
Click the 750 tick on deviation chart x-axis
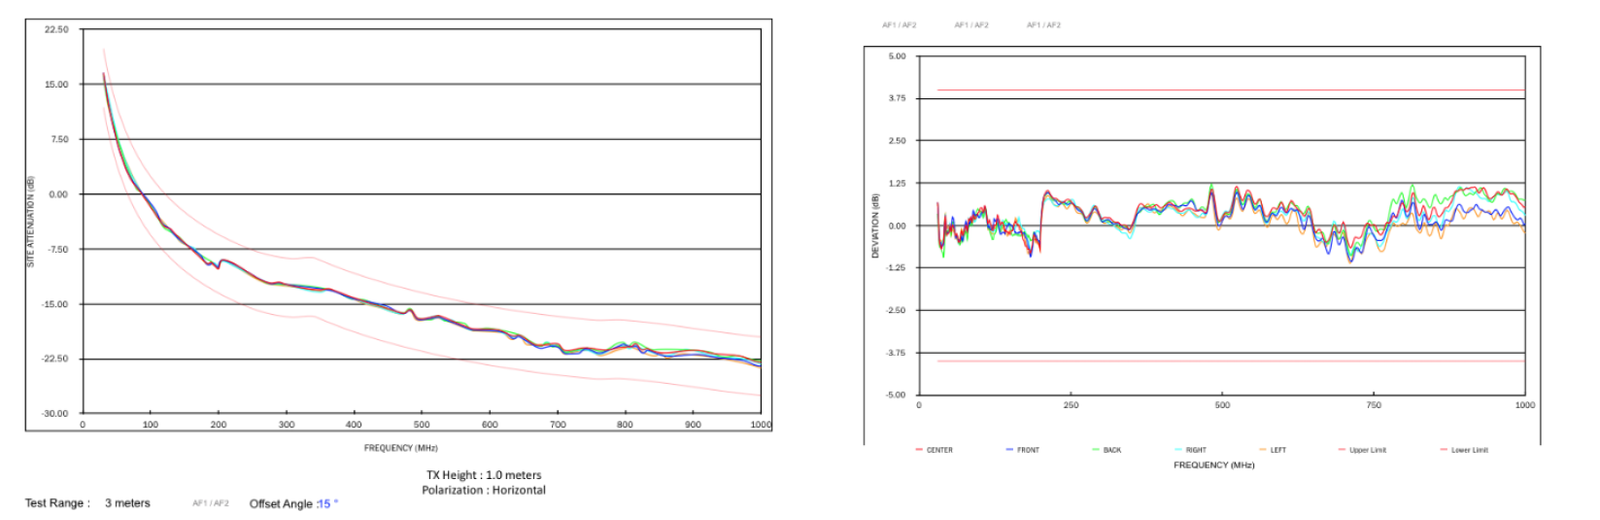pyautogui.click(x=1373, y=405)
